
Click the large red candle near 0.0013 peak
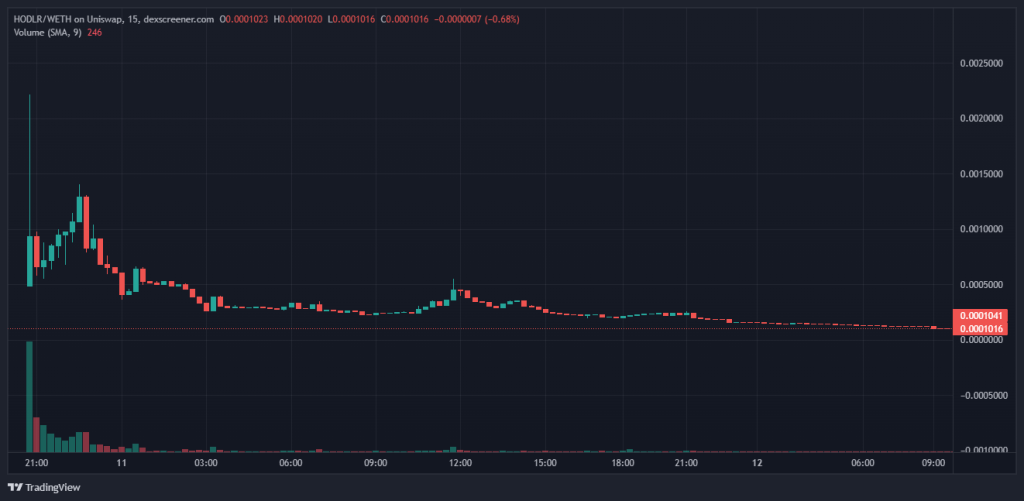click(86, 221)
